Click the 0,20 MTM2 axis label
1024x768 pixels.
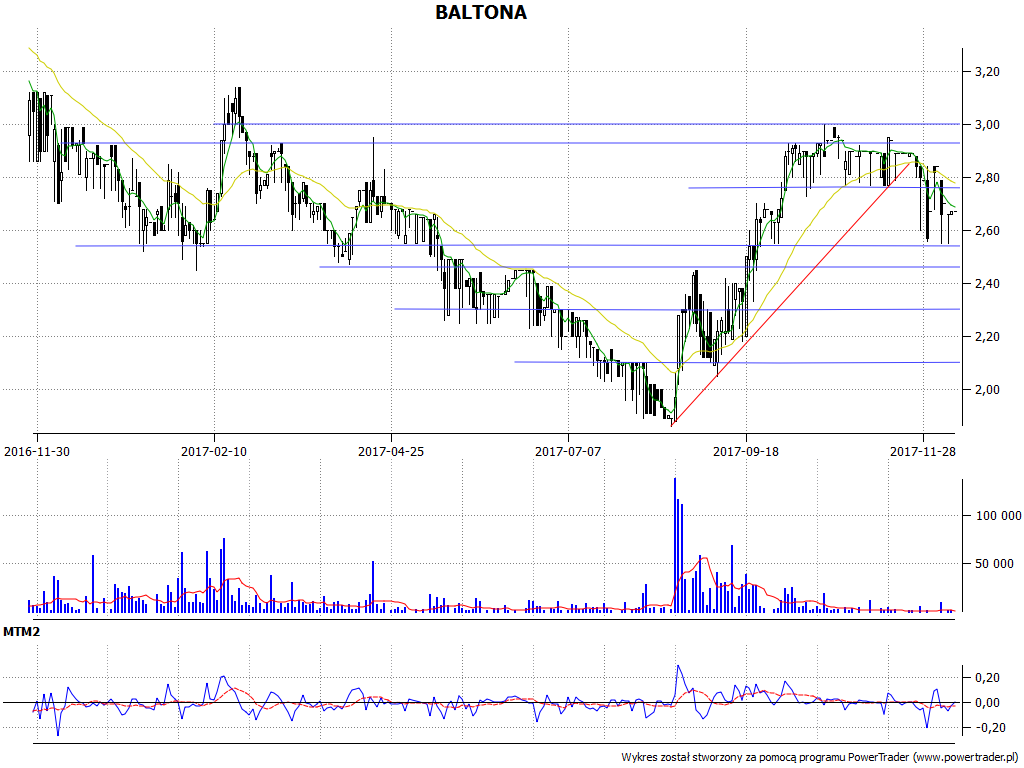[x=987, y=678]
